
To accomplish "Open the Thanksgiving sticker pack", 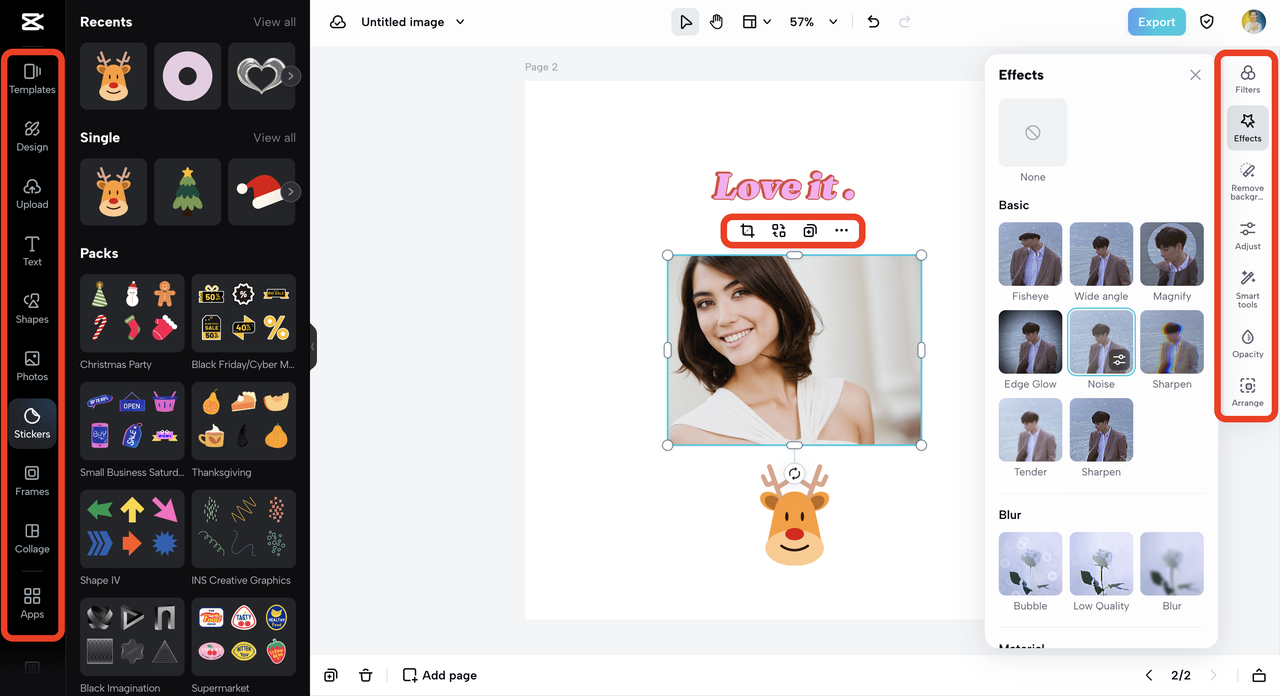I will pos(244,421).
